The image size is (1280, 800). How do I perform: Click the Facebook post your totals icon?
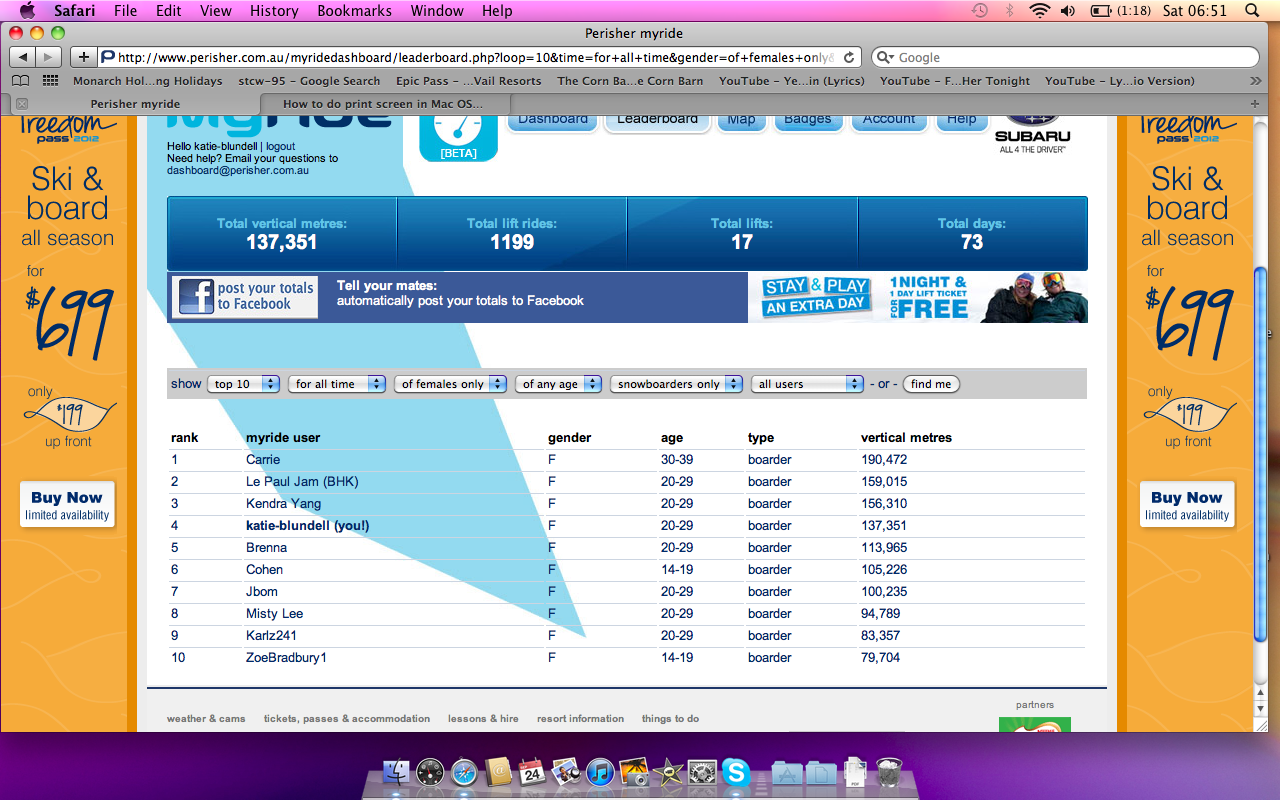tap(196, 297)
